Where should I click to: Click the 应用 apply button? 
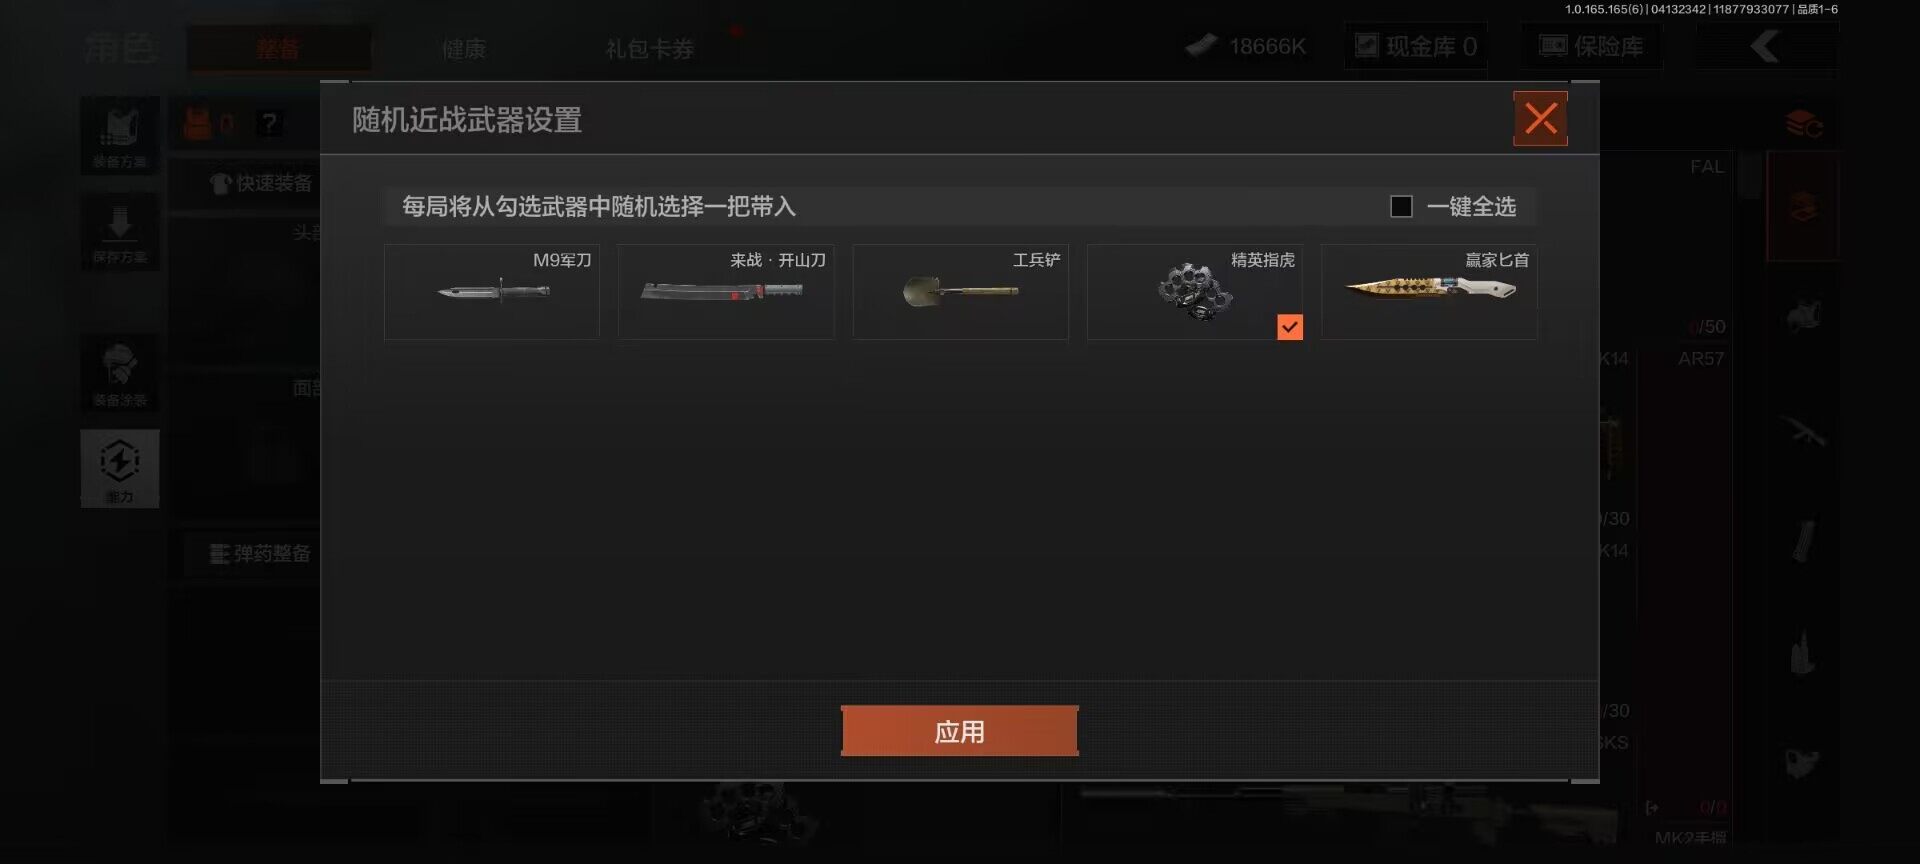click(x=960, y=731)
